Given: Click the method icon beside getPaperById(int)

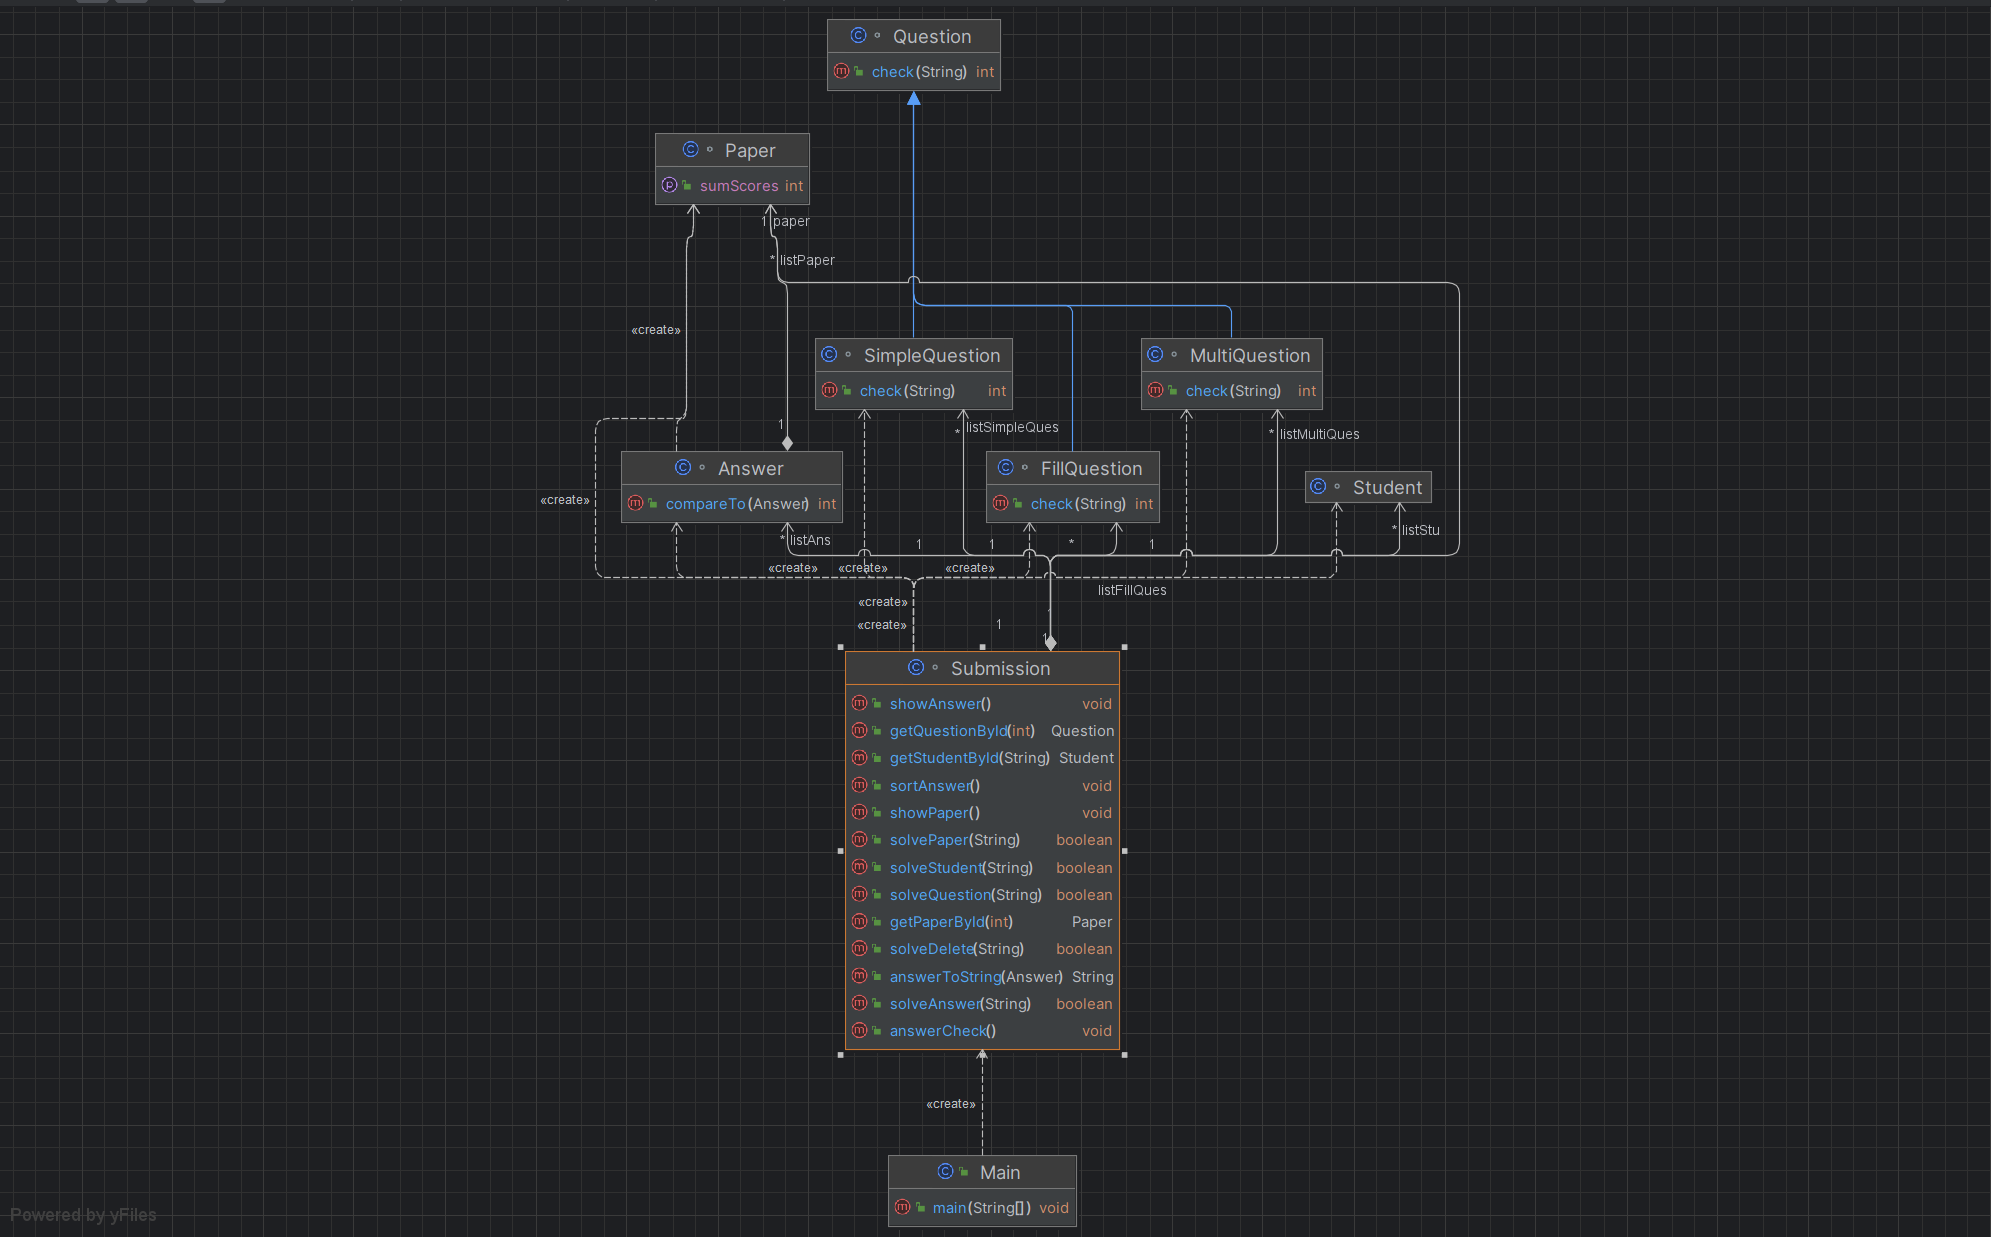Looking at the screenshot, I should tap(859, 922).
